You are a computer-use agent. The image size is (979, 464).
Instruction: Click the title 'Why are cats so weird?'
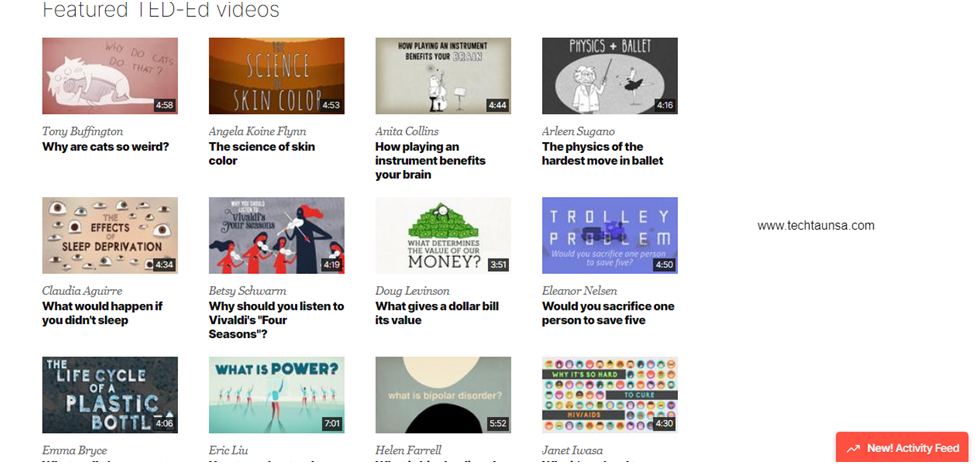[106, 147]
